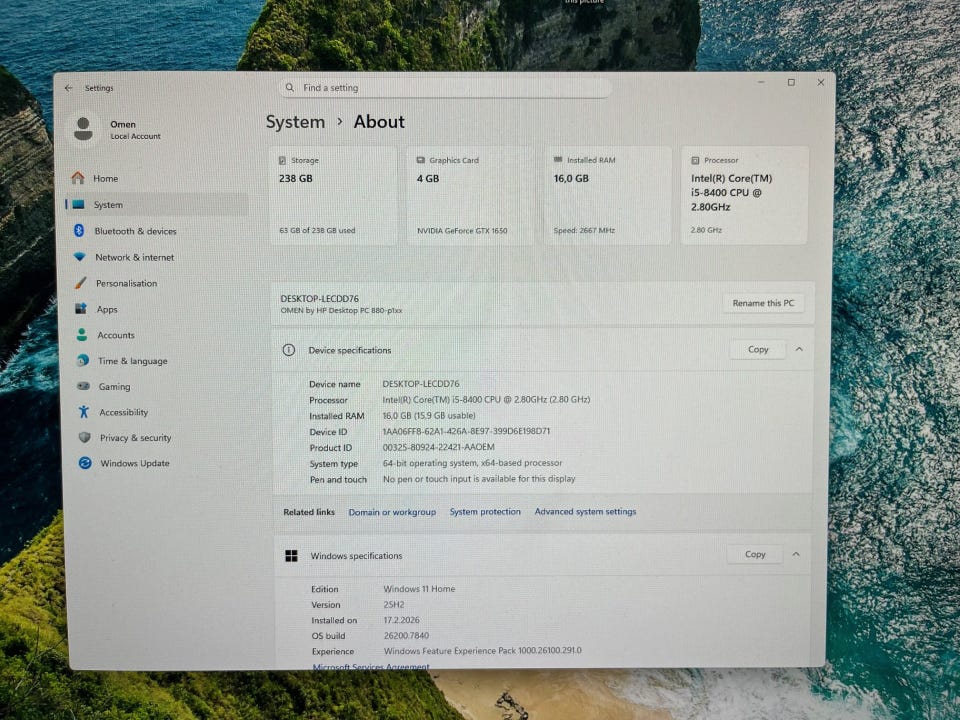The image size is (960, 720).
Task: Click the Accounts person icon
Action: point(82,335)
